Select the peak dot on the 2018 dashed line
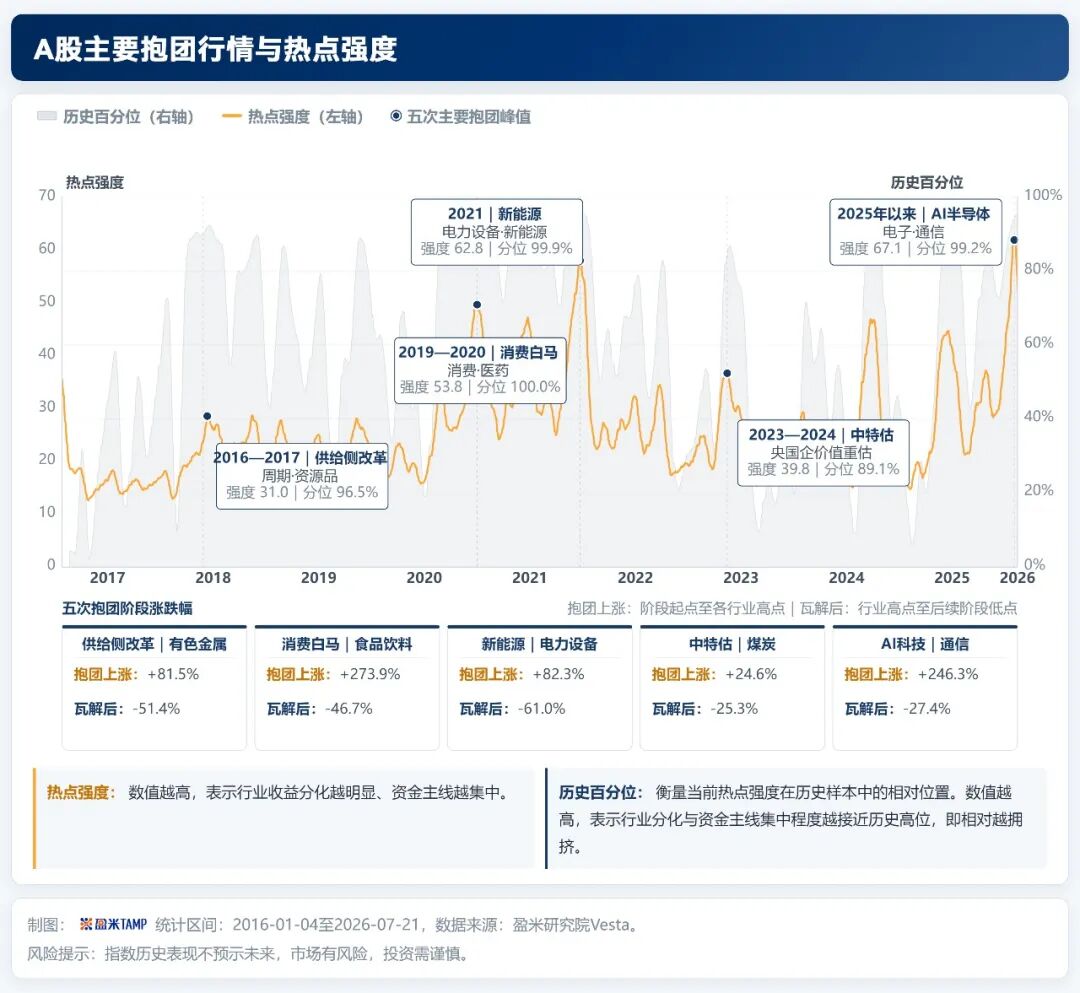The height and width of the screenshot is (993, 1080). click(207, 416)
